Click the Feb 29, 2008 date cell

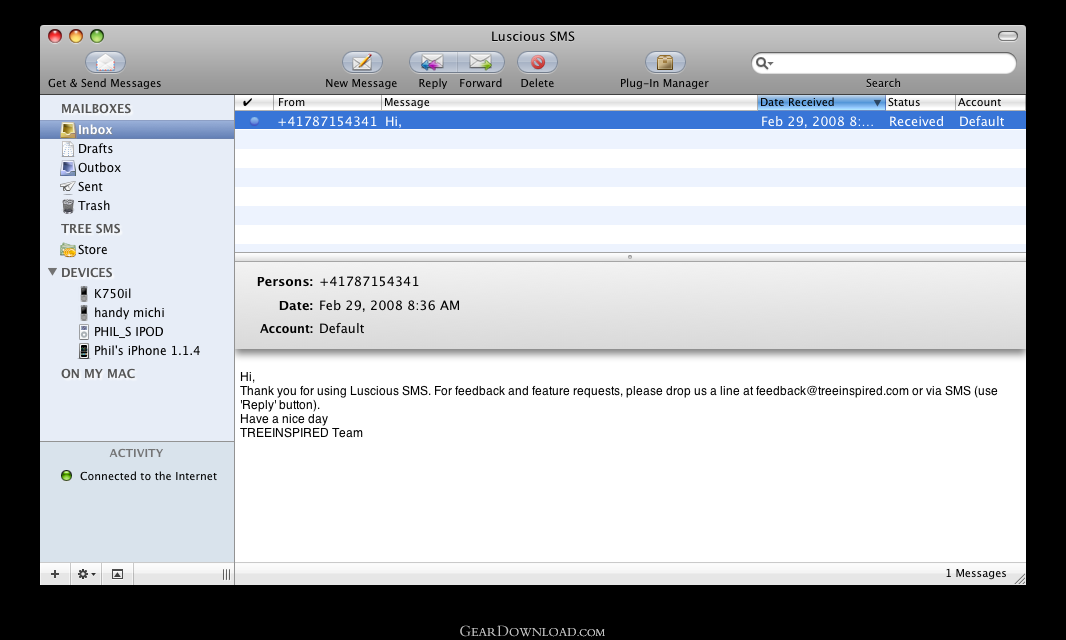click(x=816, y=121)
